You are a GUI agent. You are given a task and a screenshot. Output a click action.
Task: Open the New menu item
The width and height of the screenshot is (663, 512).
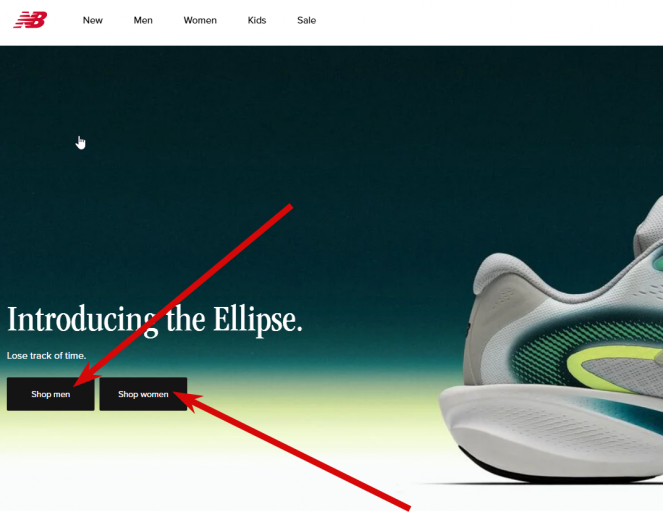pos(93,20)
